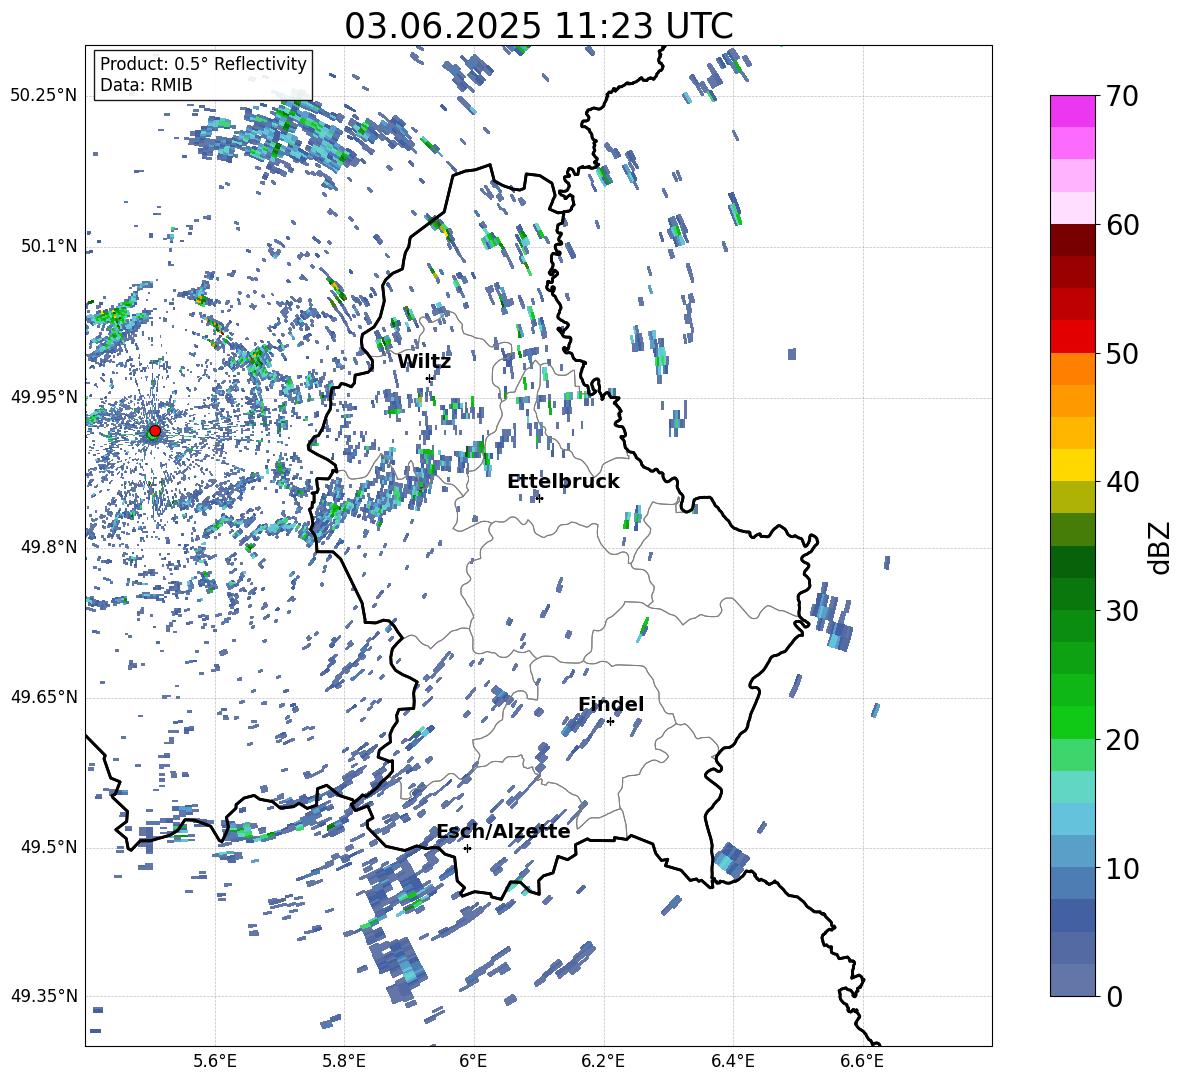Click the Ettelbruck station cross marker
This screenshot has width=1184, height=1081.
pyautogui.click(x=538, y=498)
